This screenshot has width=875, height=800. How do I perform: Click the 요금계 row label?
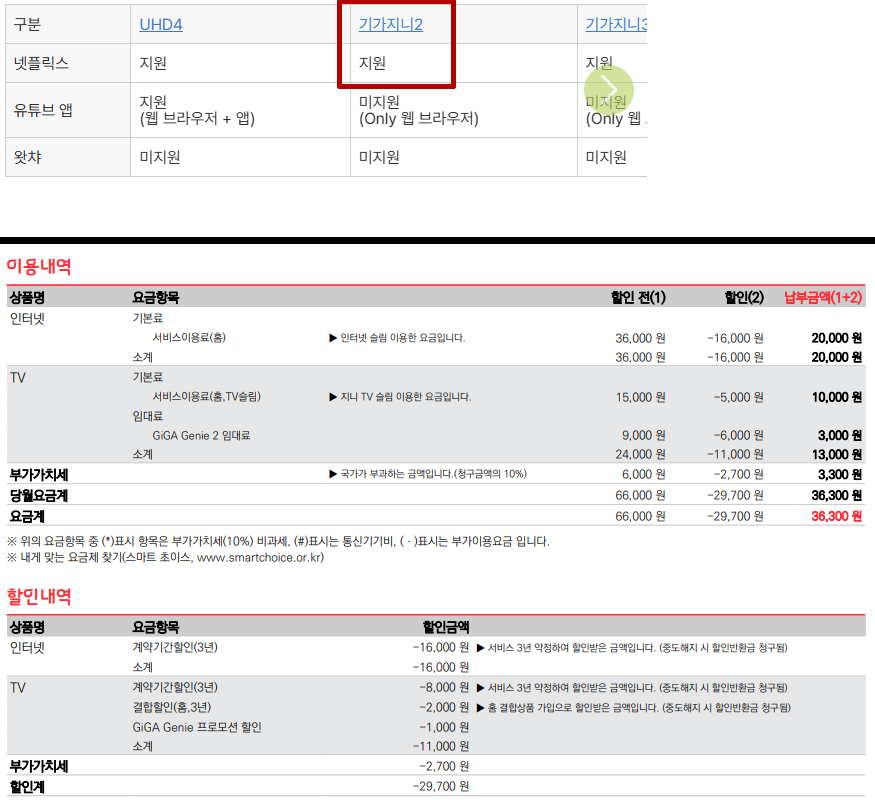tap(27, 516)
